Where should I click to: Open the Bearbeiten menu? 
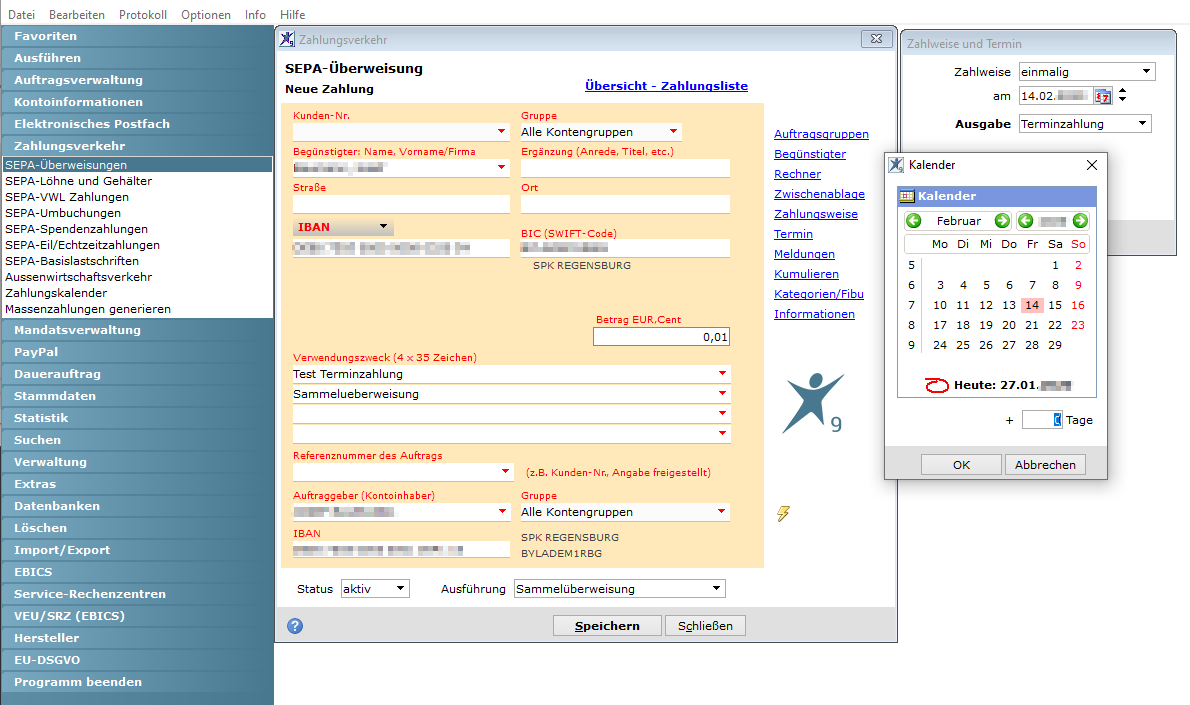click(x=77, y=14)
